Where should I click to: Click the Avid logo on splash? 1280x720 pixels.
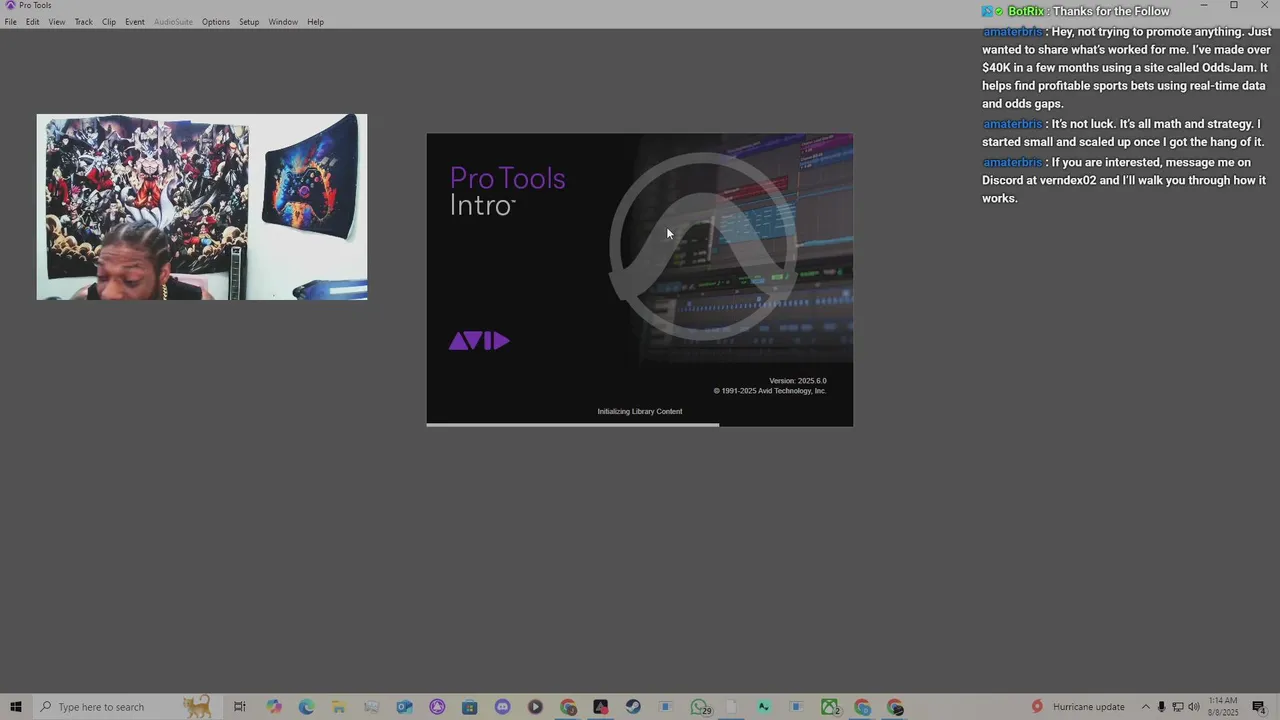tap(479, 341)
